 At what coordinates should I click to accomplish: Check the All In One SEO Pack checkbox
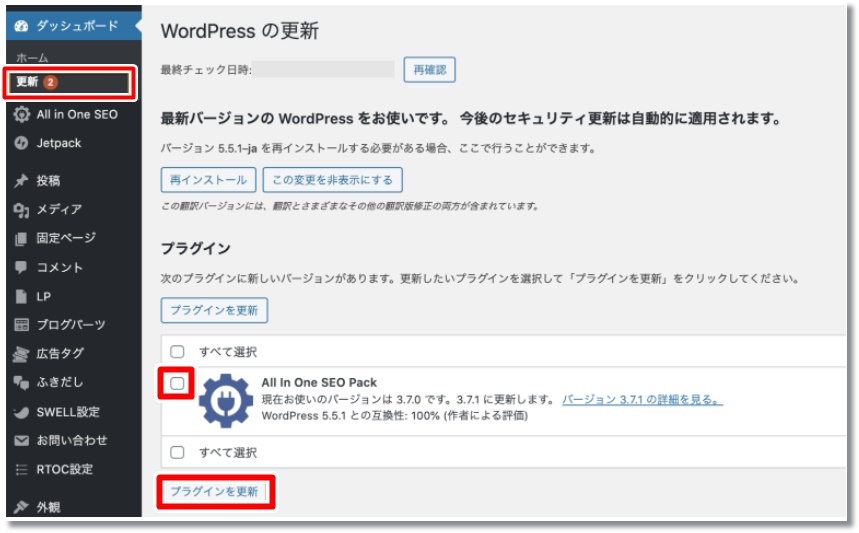(x=177, y=383)
